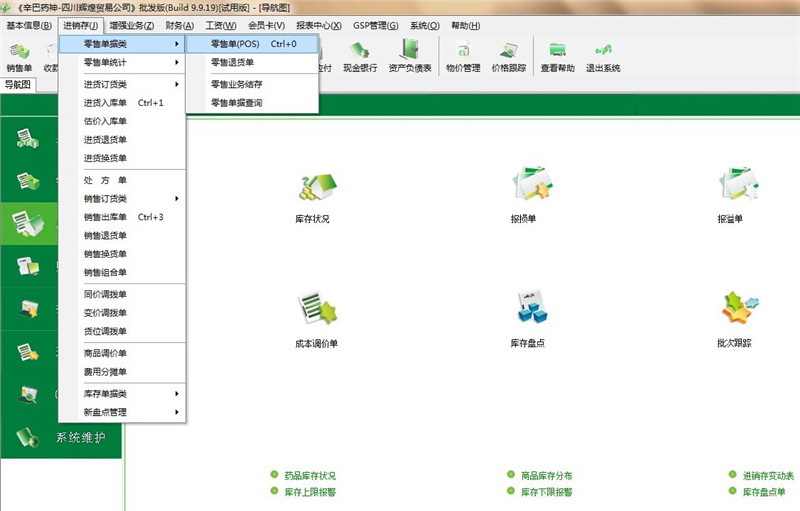
Task: Open 帮助(H) menu
Action: pyautogui.click(x=465, y=25)
